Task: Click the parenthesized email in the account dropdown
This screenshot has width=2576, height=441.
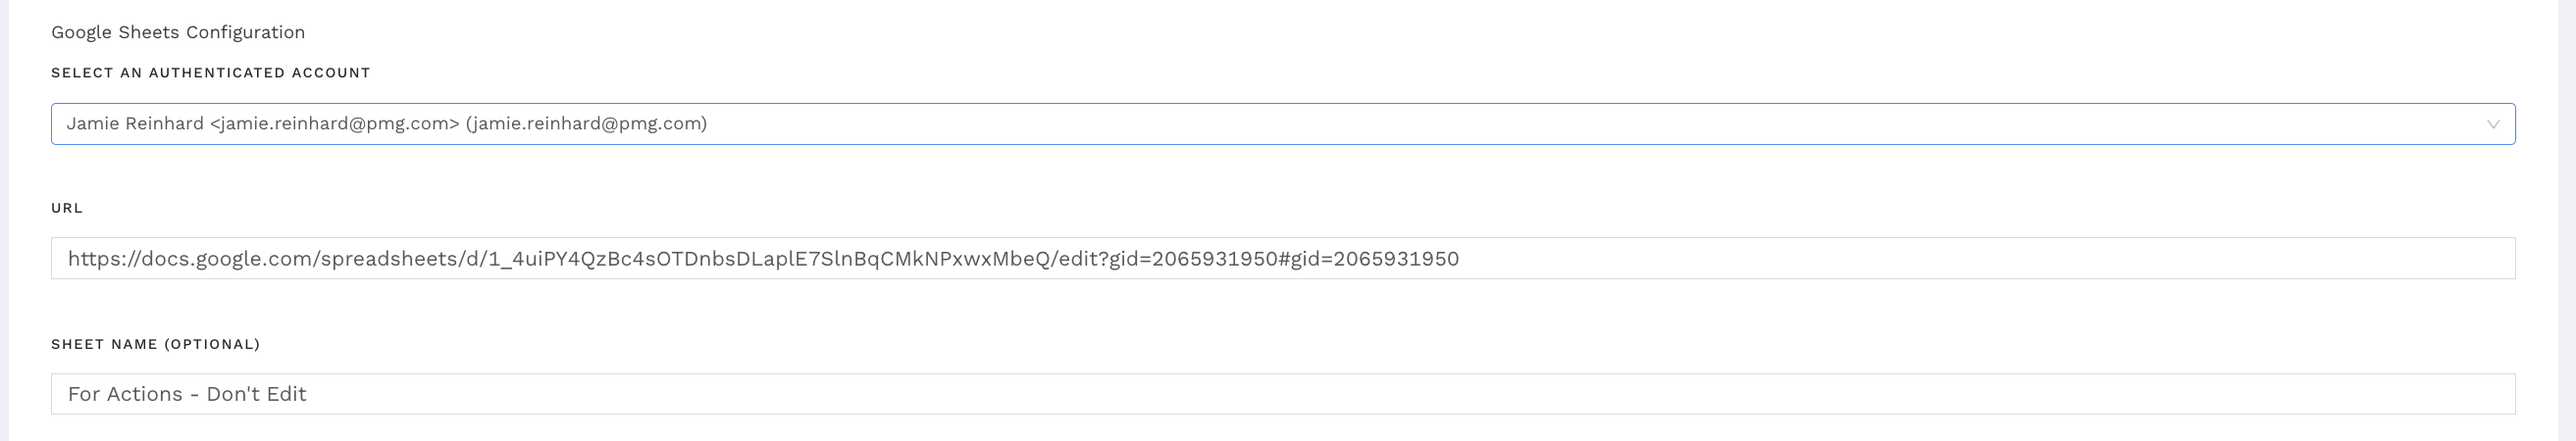Action: [x=586, y=124]
